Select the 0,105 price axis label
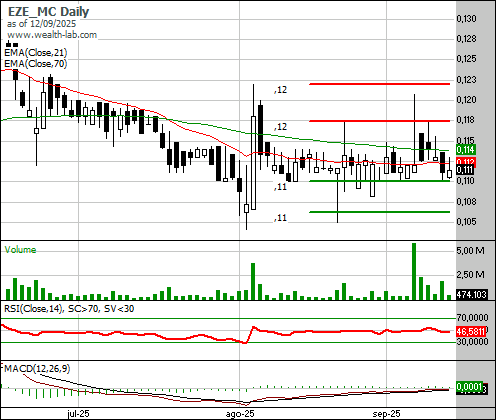The image size is (496, 420). pyautogui.click(x=467, y=222)
